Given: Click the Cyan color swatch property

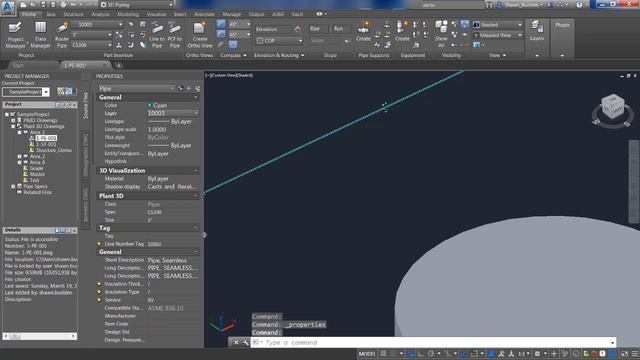Looking at the screenshot, I should click(x=150, y=105).
